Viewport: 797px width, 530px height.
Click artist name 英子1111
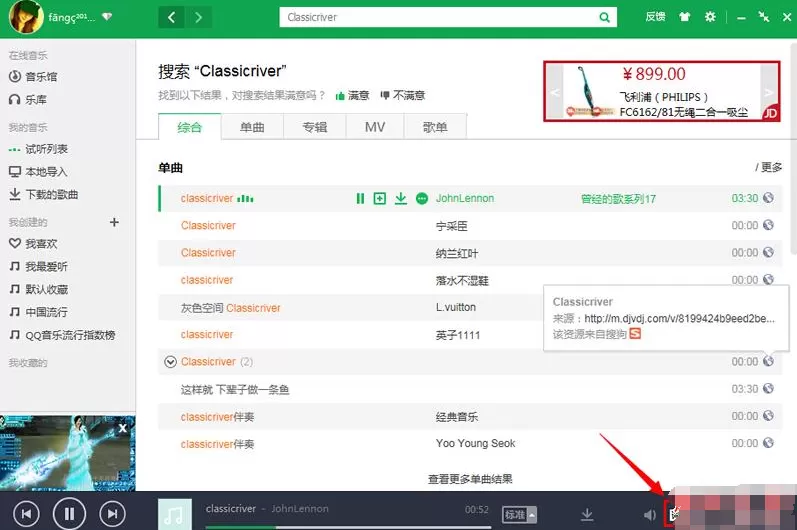tap(457, 335)
